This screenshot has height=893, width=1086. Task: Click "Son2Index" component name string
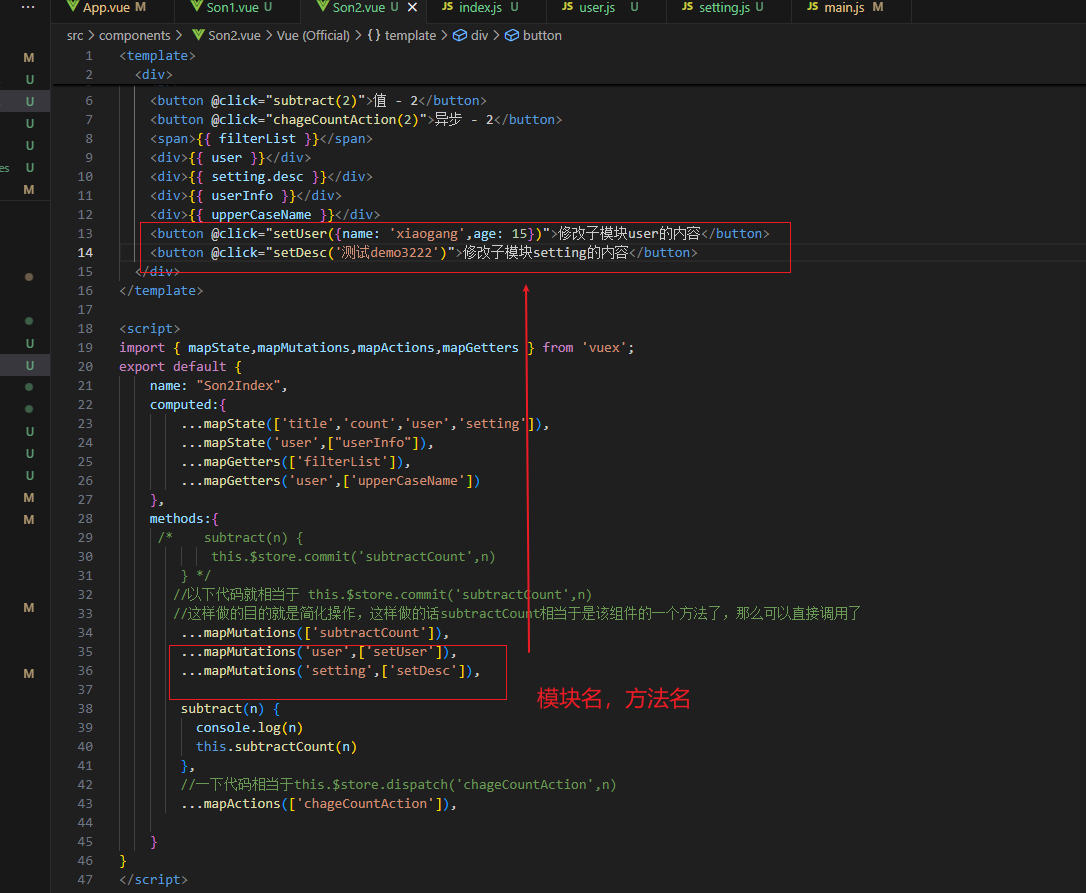pyautogui.click(x=238, y=386)
